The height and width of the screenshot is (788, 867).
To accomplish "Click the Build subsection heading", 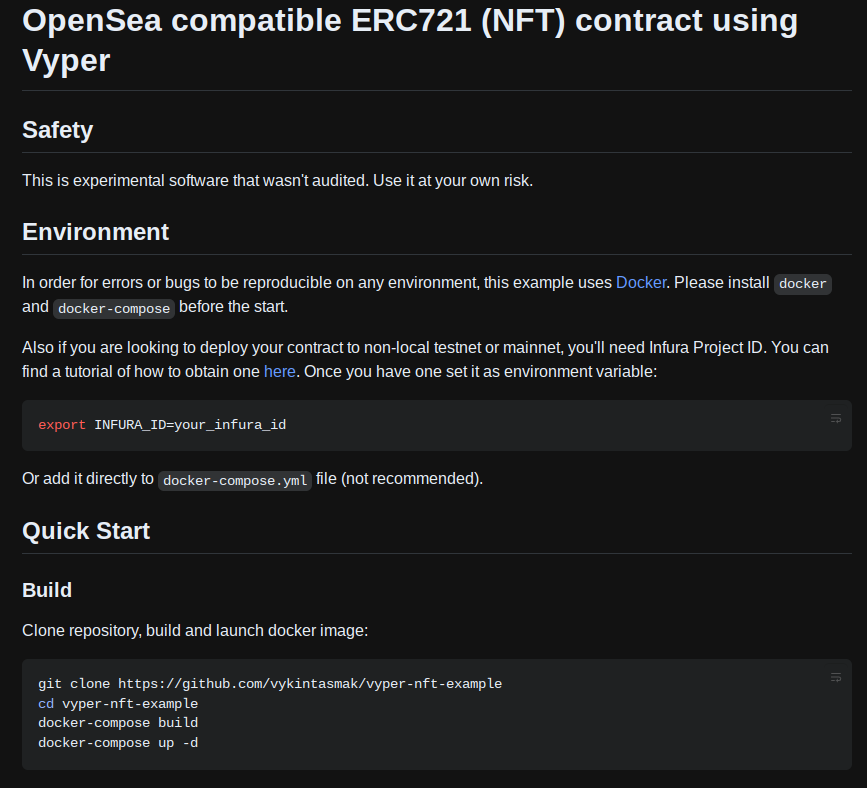I will [47, 590].
